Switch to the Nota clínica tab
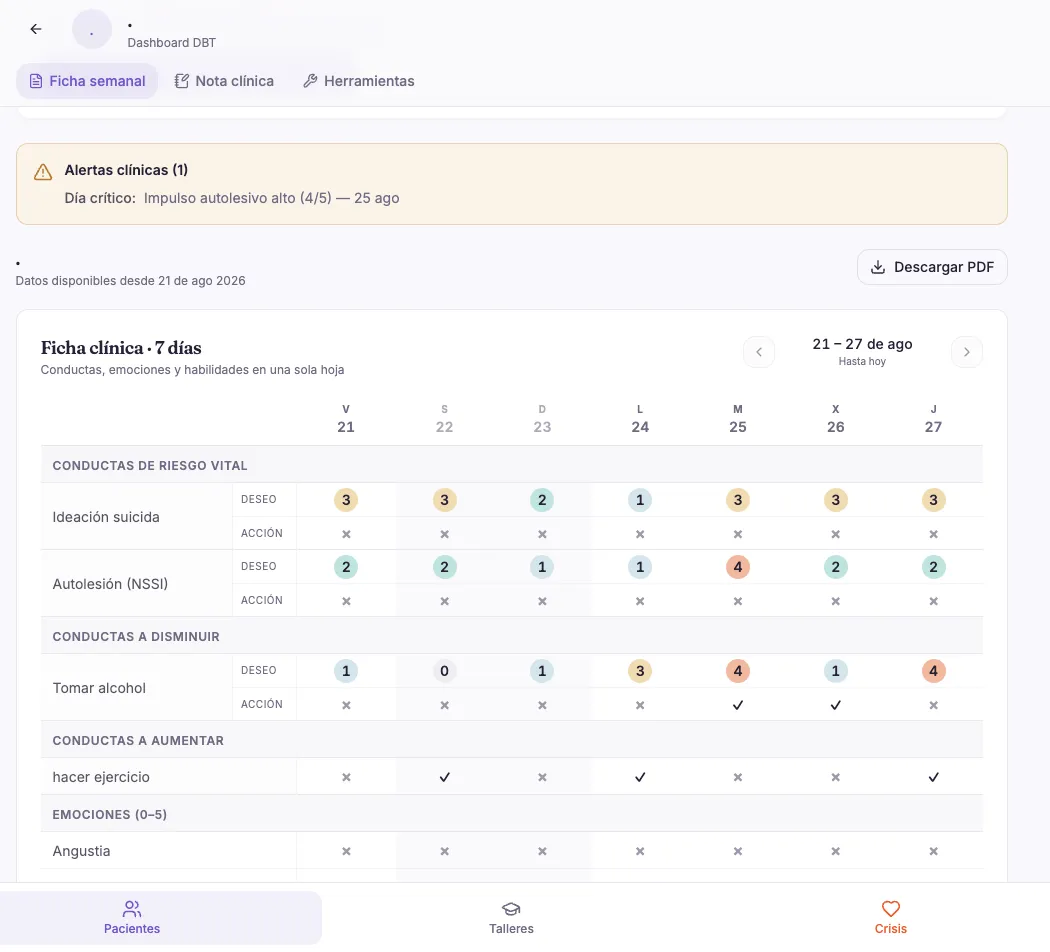The width and height of the screenshot is (1050, 952). 224,81
